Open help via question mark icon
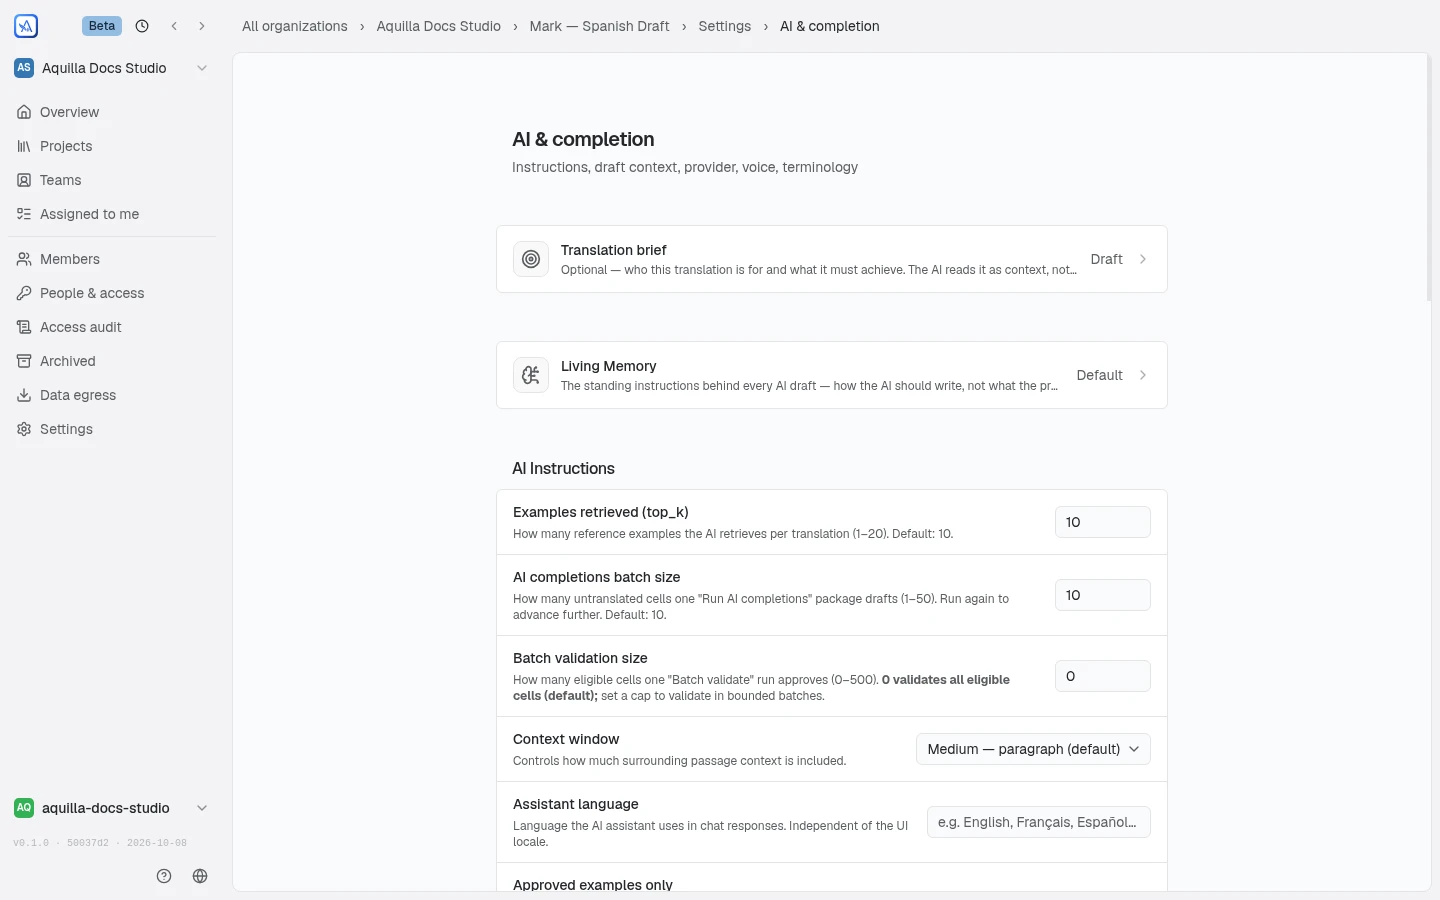 (x=164, y=876)
